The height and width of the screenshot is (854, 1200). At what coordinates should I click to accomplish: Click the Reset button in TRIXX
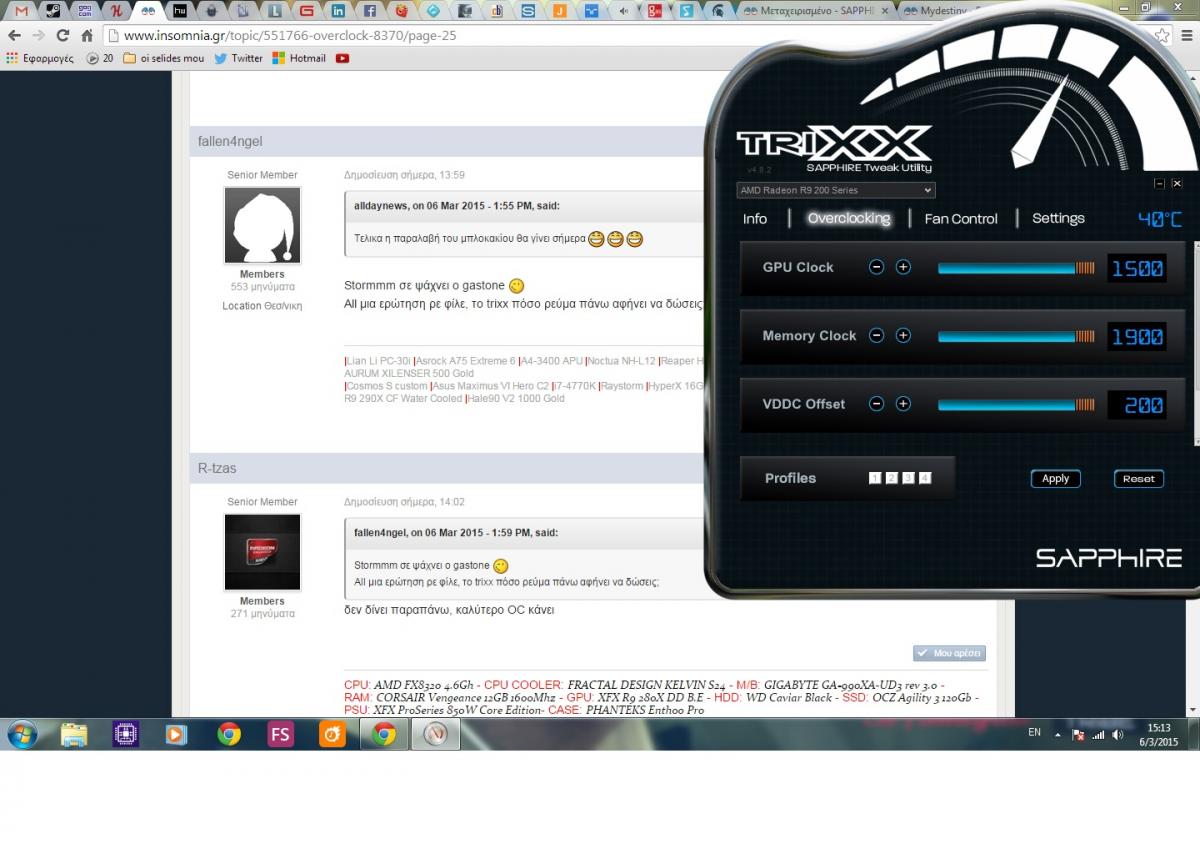[1139, 479]
